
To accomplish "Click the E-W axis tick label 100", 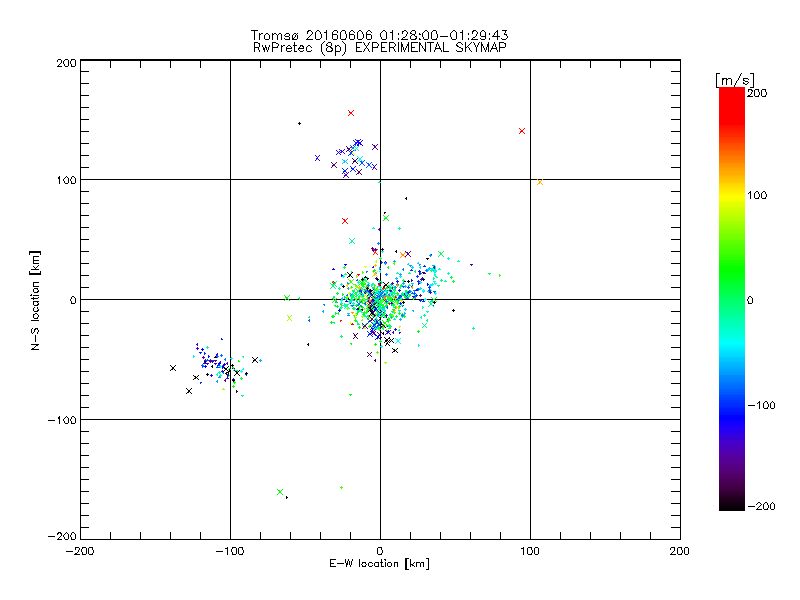I will [x=530, y=551].
